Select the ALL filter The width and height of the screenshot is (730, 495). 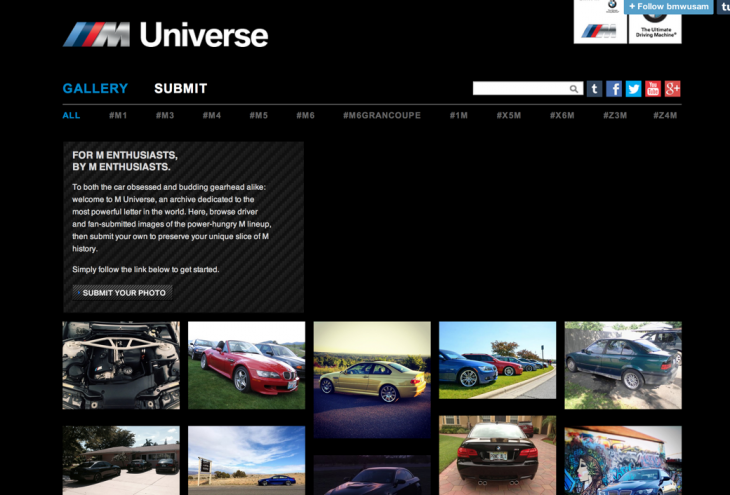(x=71, y=116)
